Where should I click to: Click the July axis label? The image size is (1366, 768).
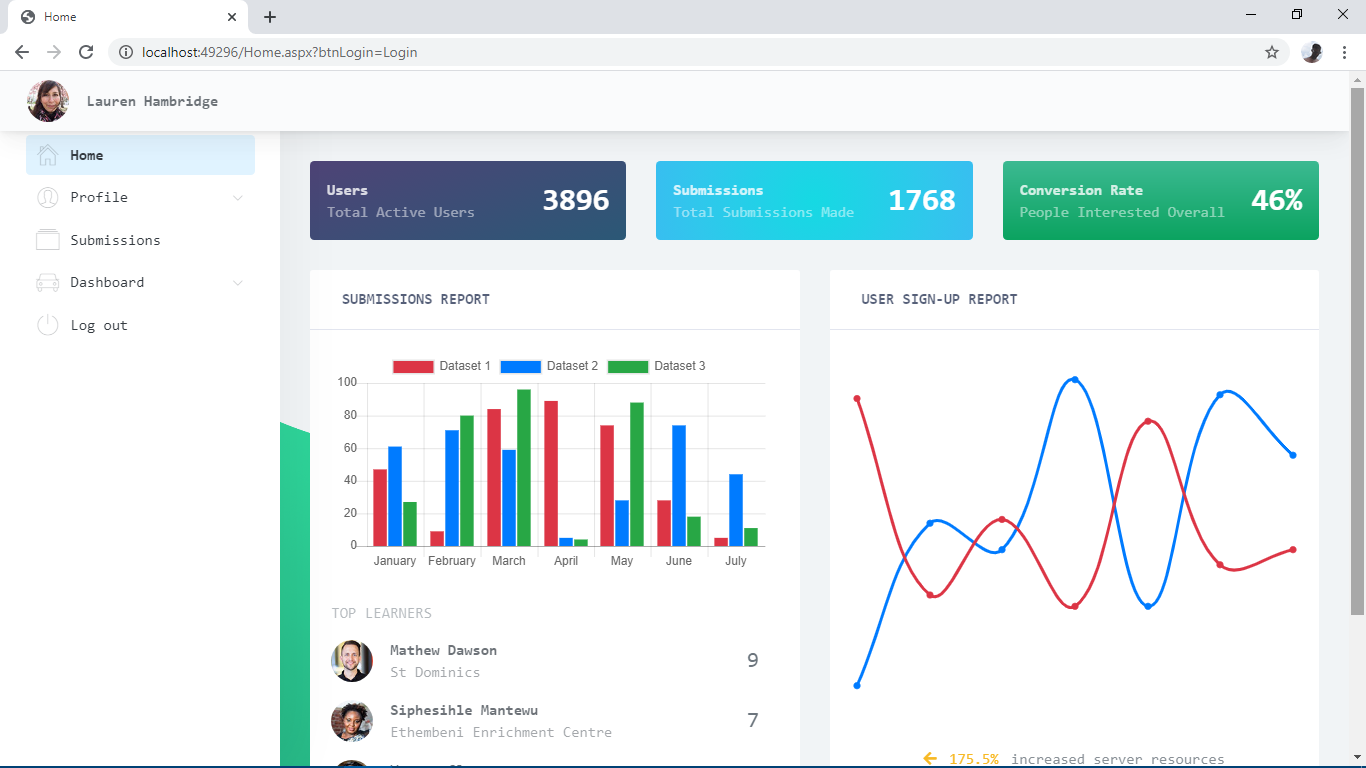736,561
